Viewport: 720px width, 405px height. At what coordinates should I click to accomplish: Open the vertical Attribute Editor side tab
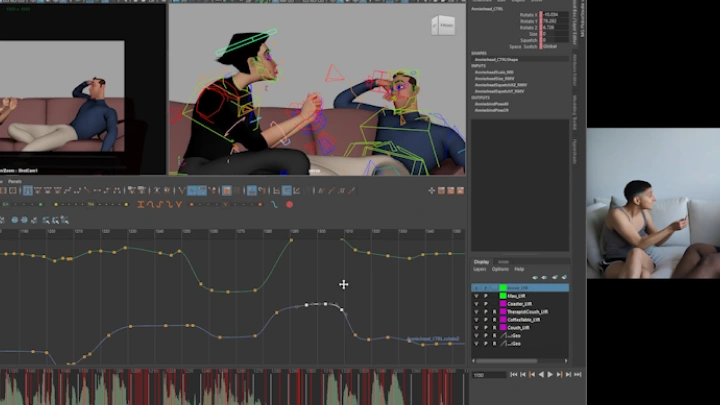pyautogui.click(x=575, y=70)
